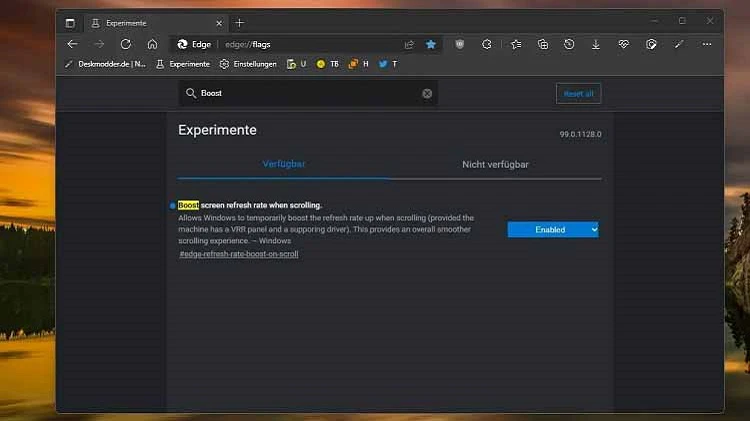Open the #edge-refresh-rate-boost-on-scroll link
The width and height of the screenshot is (750, 421).
pos(239,254)
